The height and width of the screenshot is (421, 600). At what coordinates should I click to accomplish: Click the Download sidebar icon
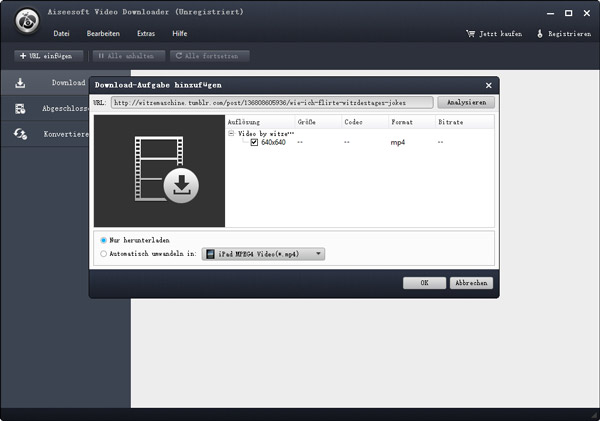click(20, 82)
